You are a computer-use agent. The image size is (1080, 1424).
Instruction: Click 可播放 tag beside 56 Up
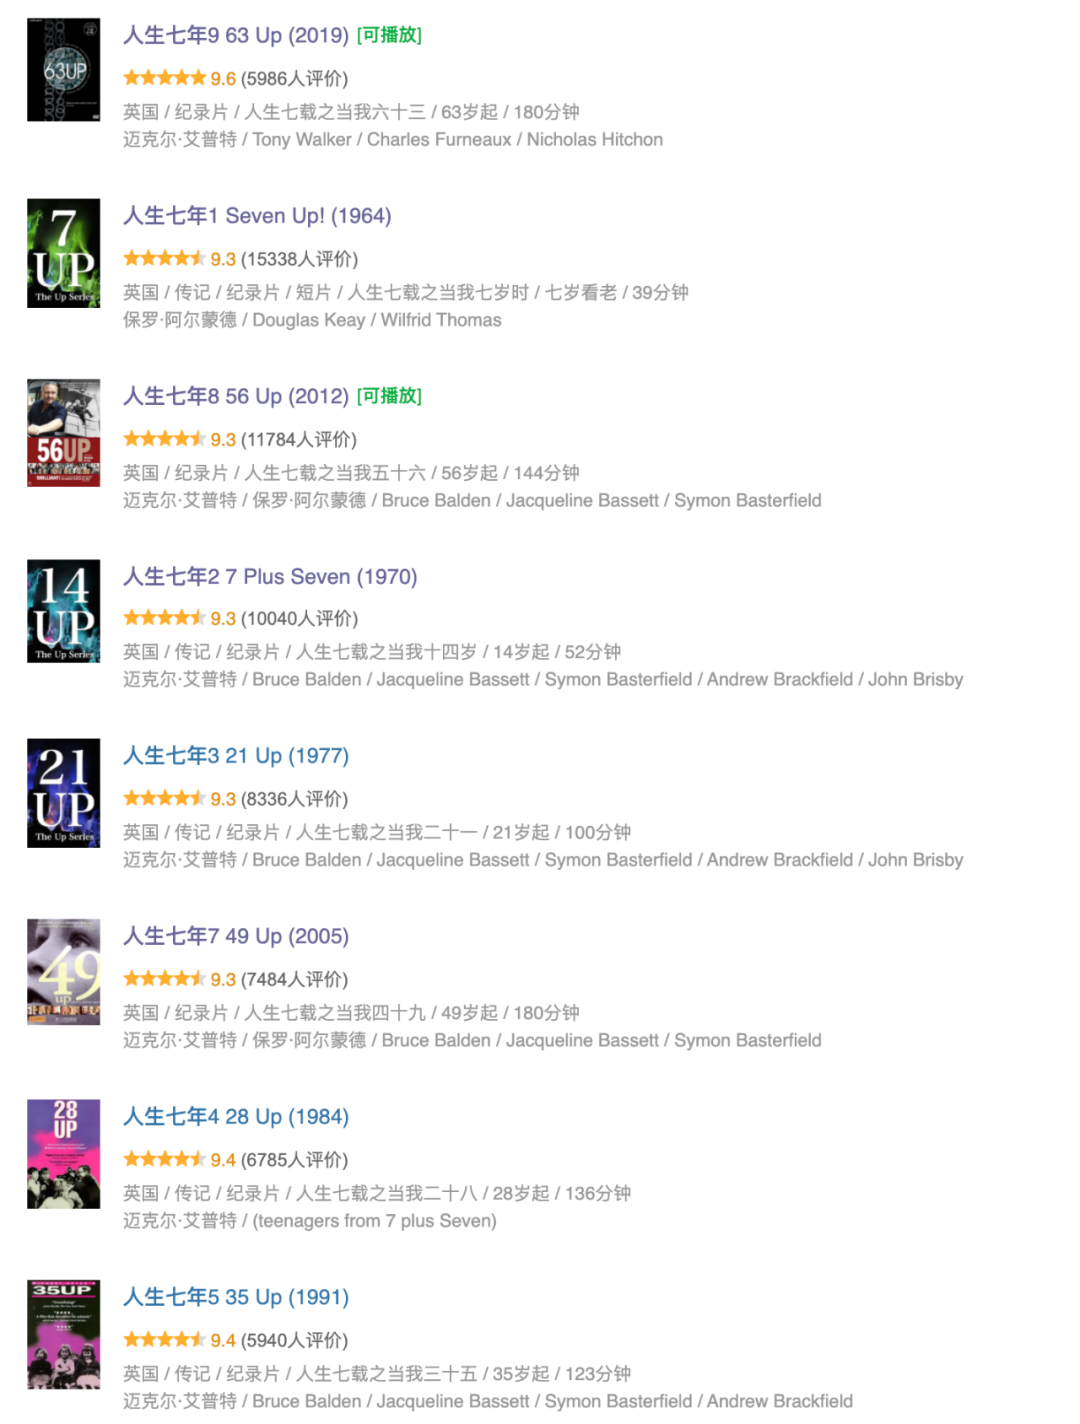[x=389, y=396]
